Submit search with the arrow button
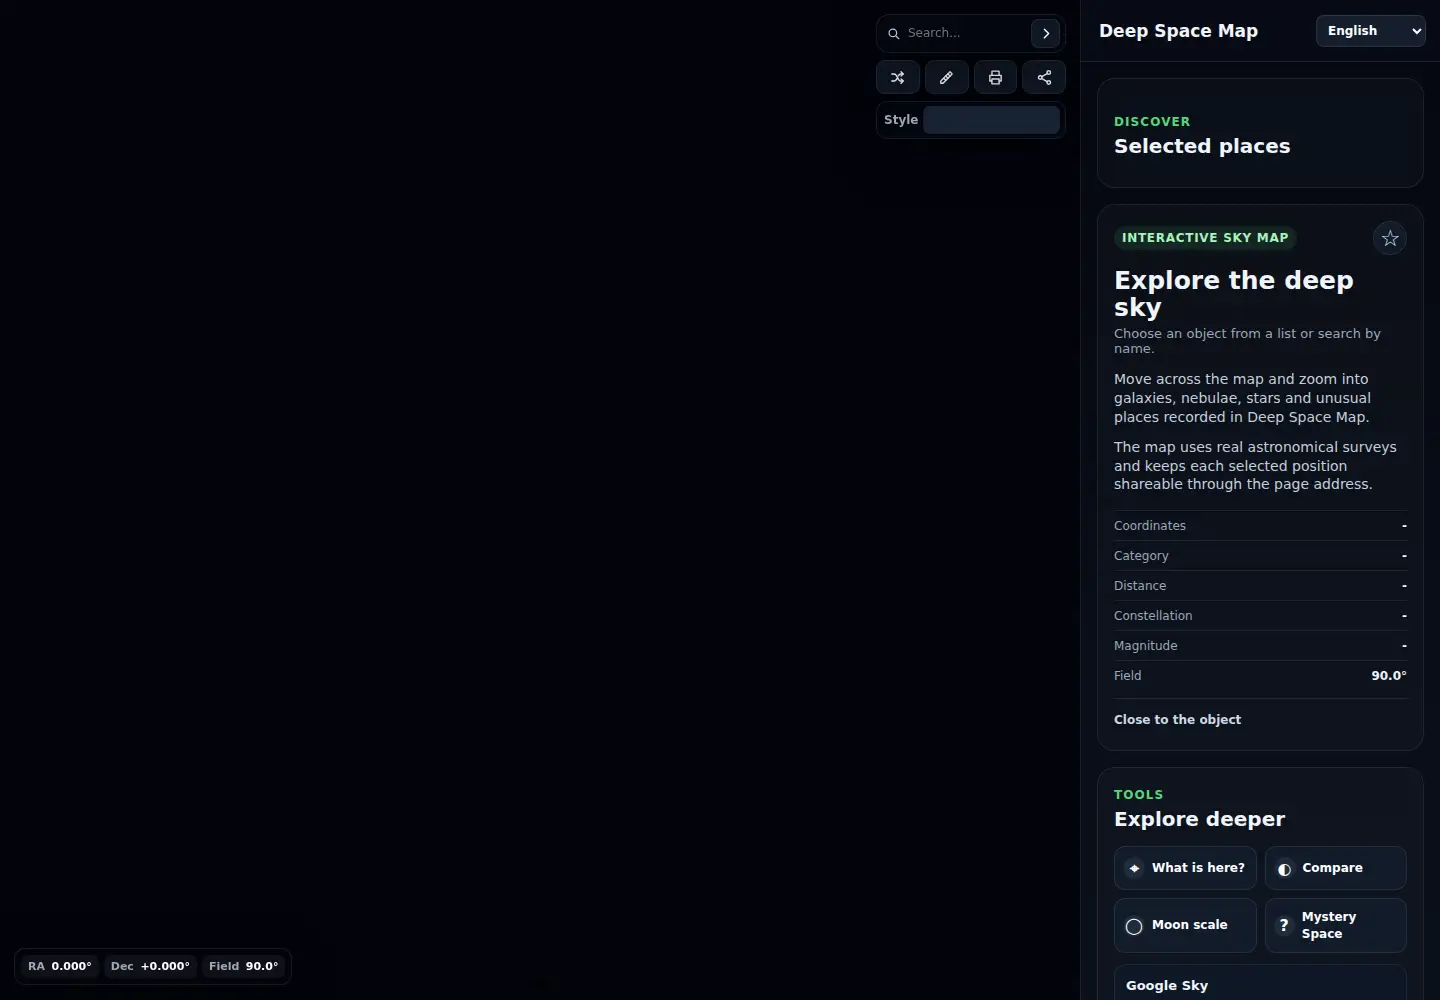 (x=1045, y=33)
